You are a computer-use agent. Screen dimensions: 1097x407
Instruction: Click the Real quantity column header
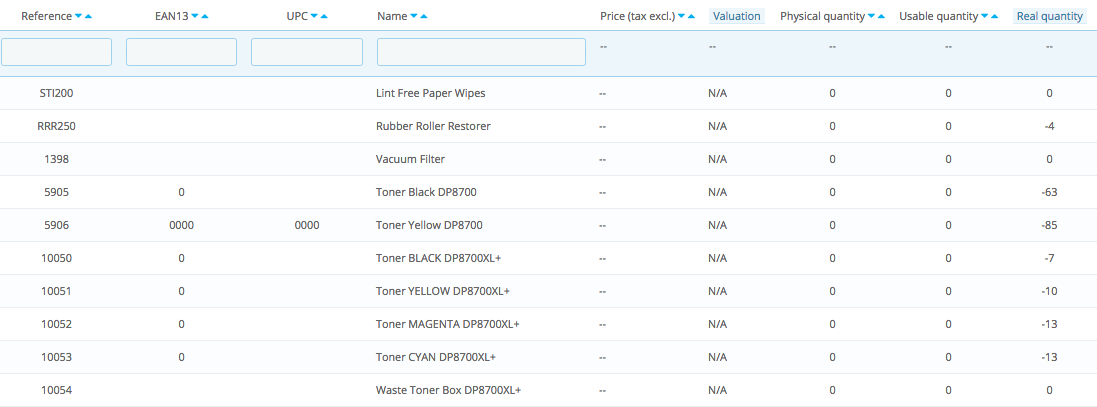point(1049,16)
